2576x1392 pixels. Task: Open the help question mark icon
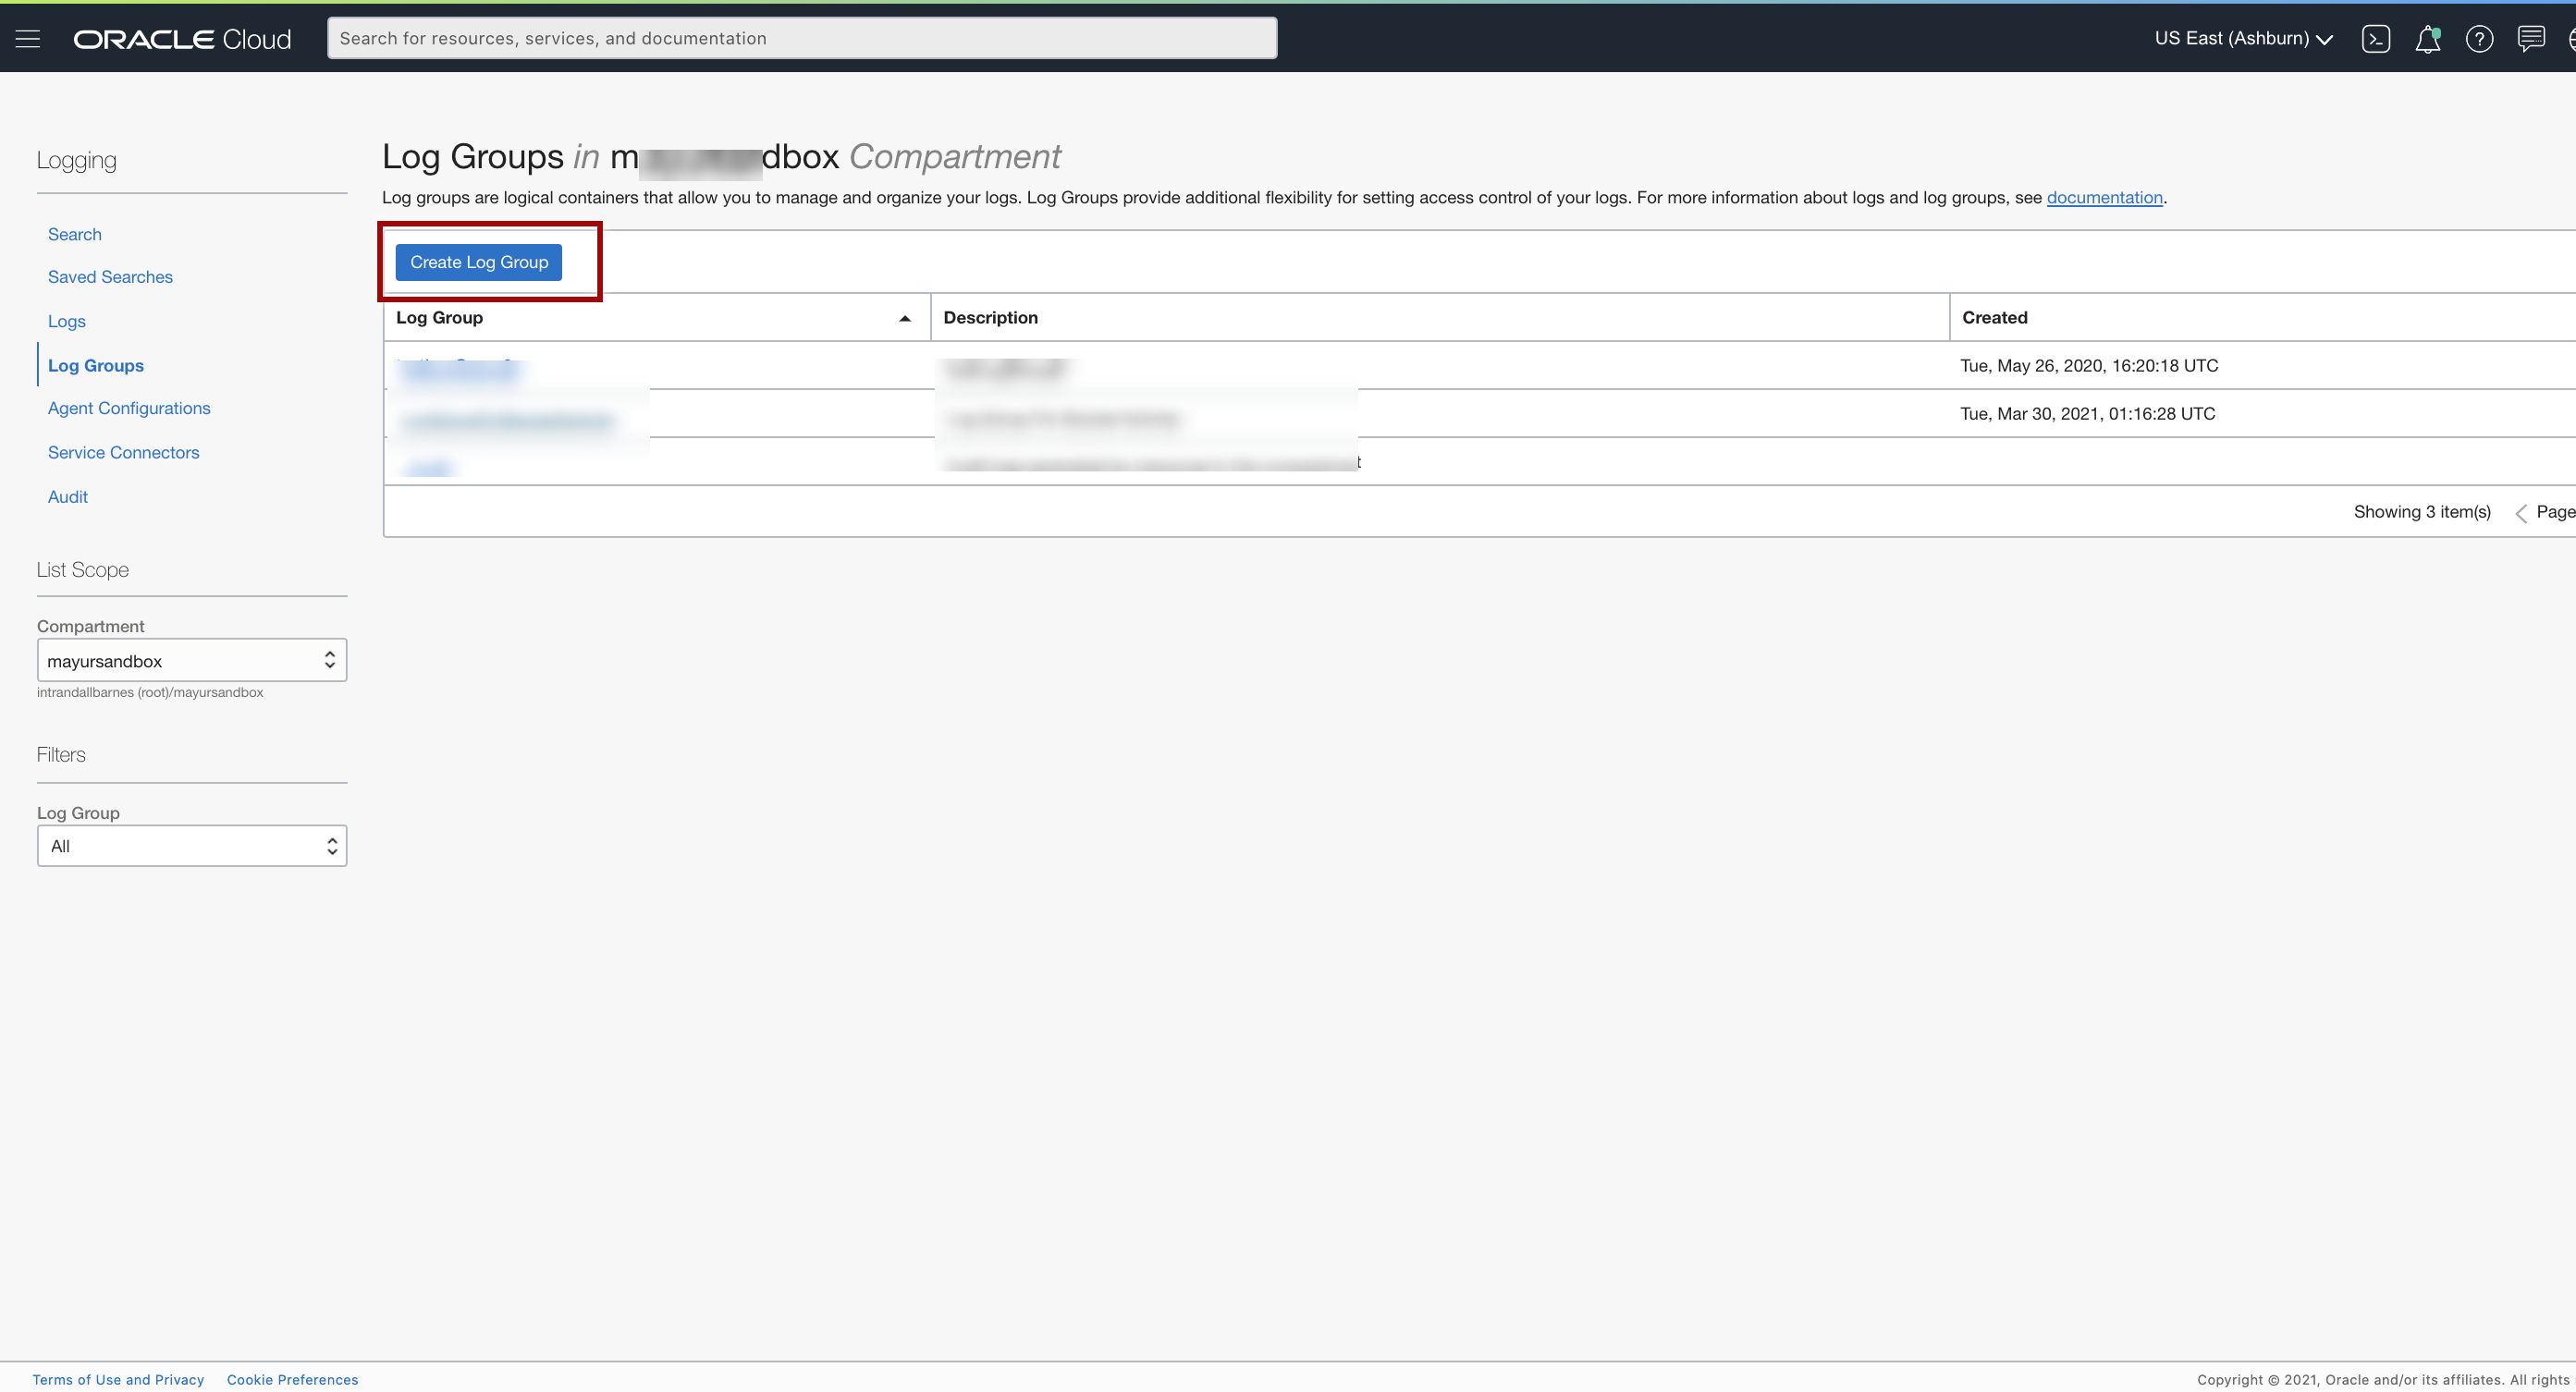(x=2480, y=38)
